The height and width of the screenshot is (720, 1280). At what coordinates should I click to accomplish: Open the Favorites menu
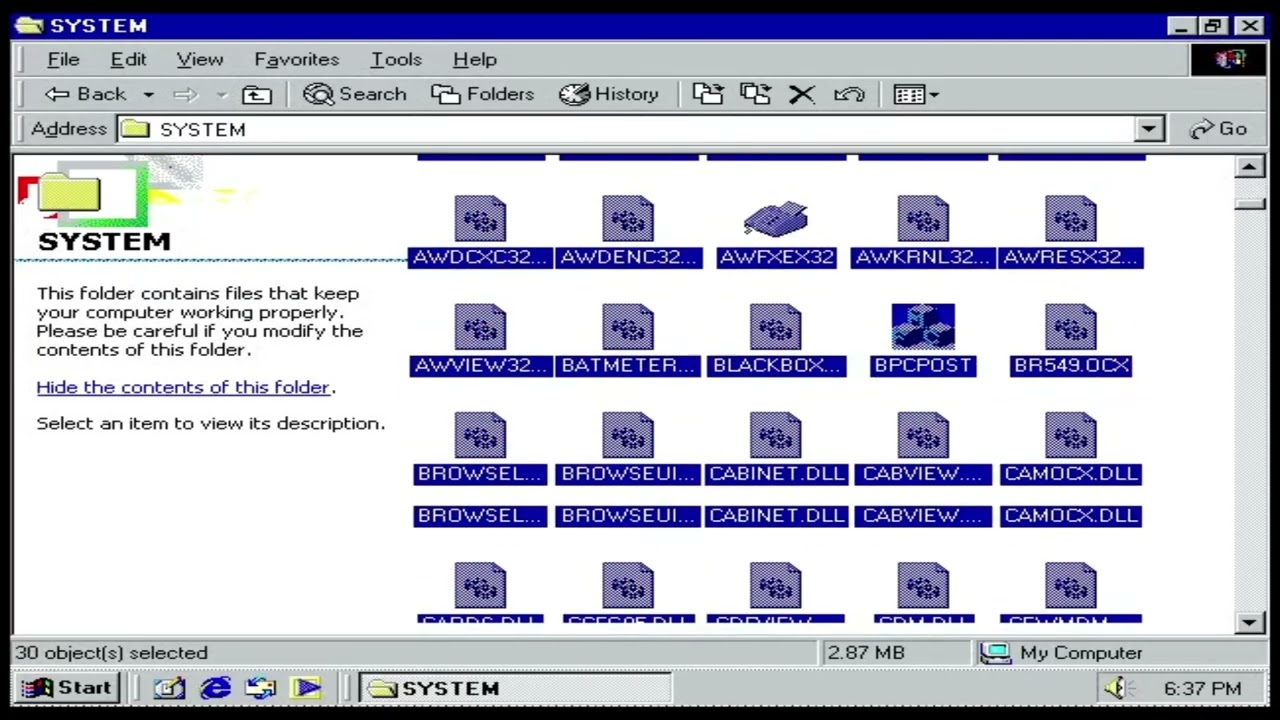pyautogui.click(x=296, y=59)
